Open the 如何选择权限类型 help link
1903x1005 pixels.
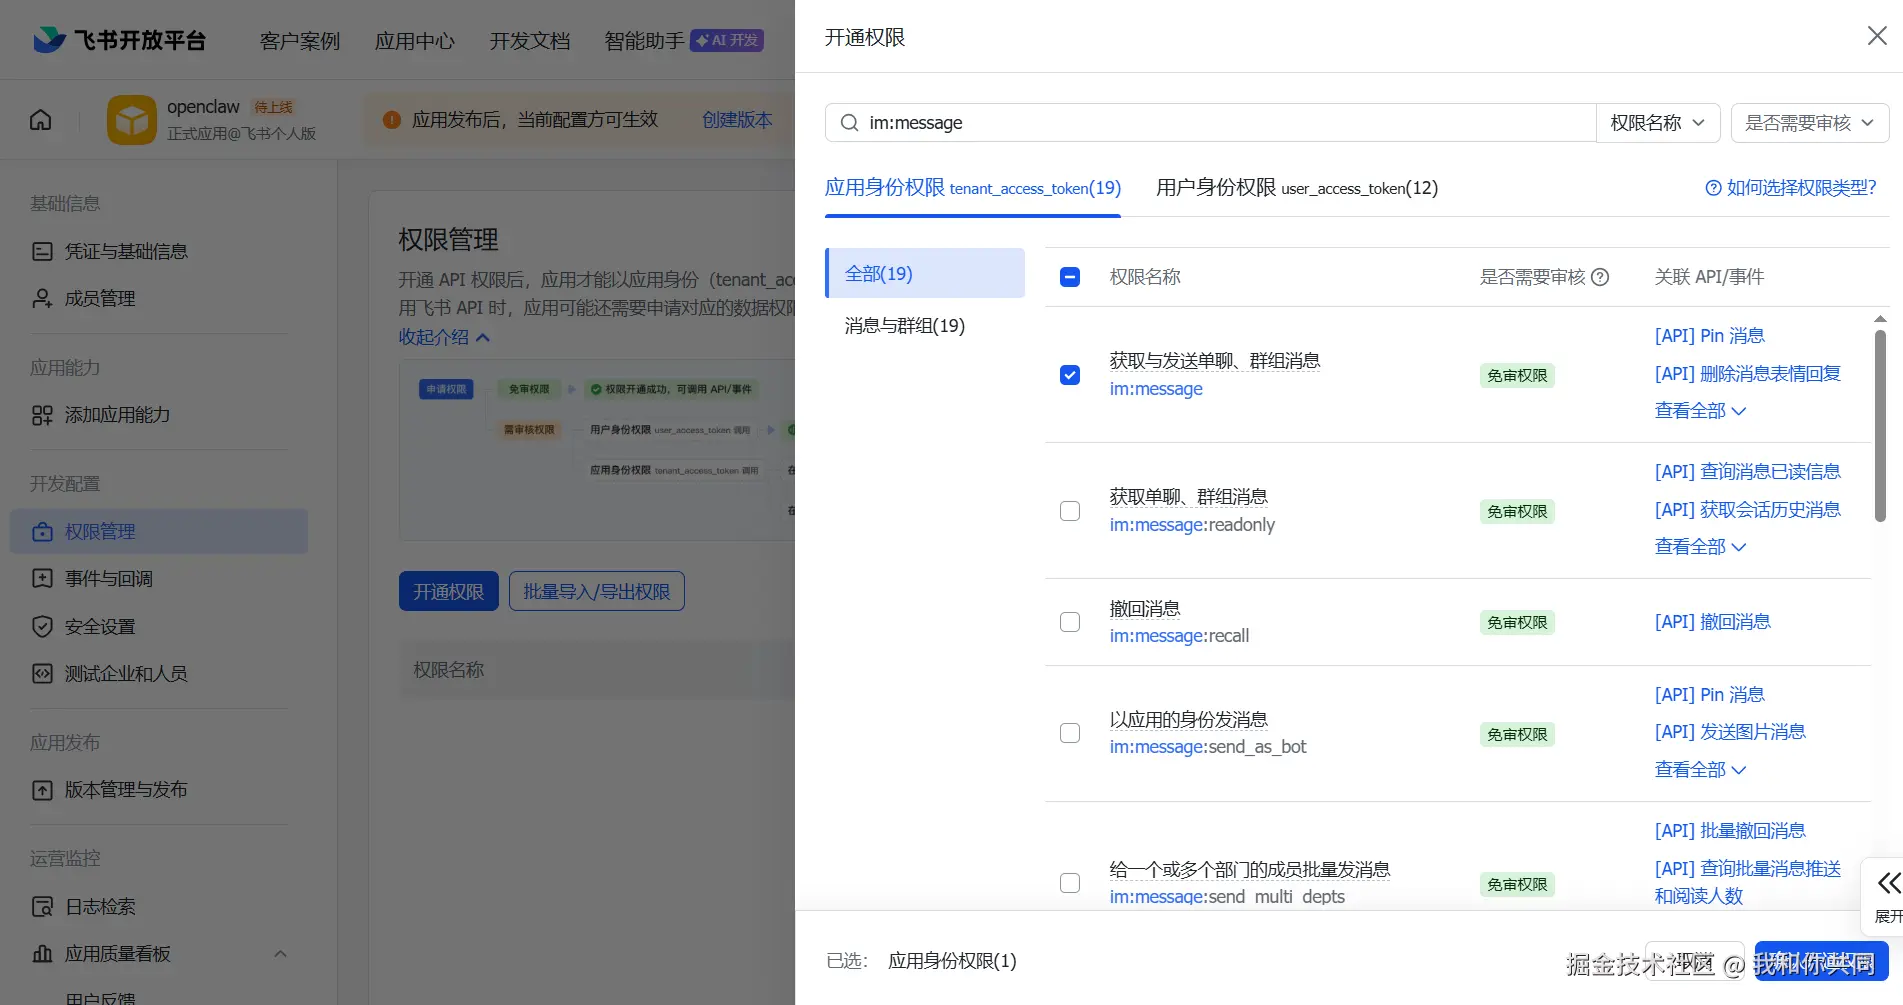[x=1791, y=188]
